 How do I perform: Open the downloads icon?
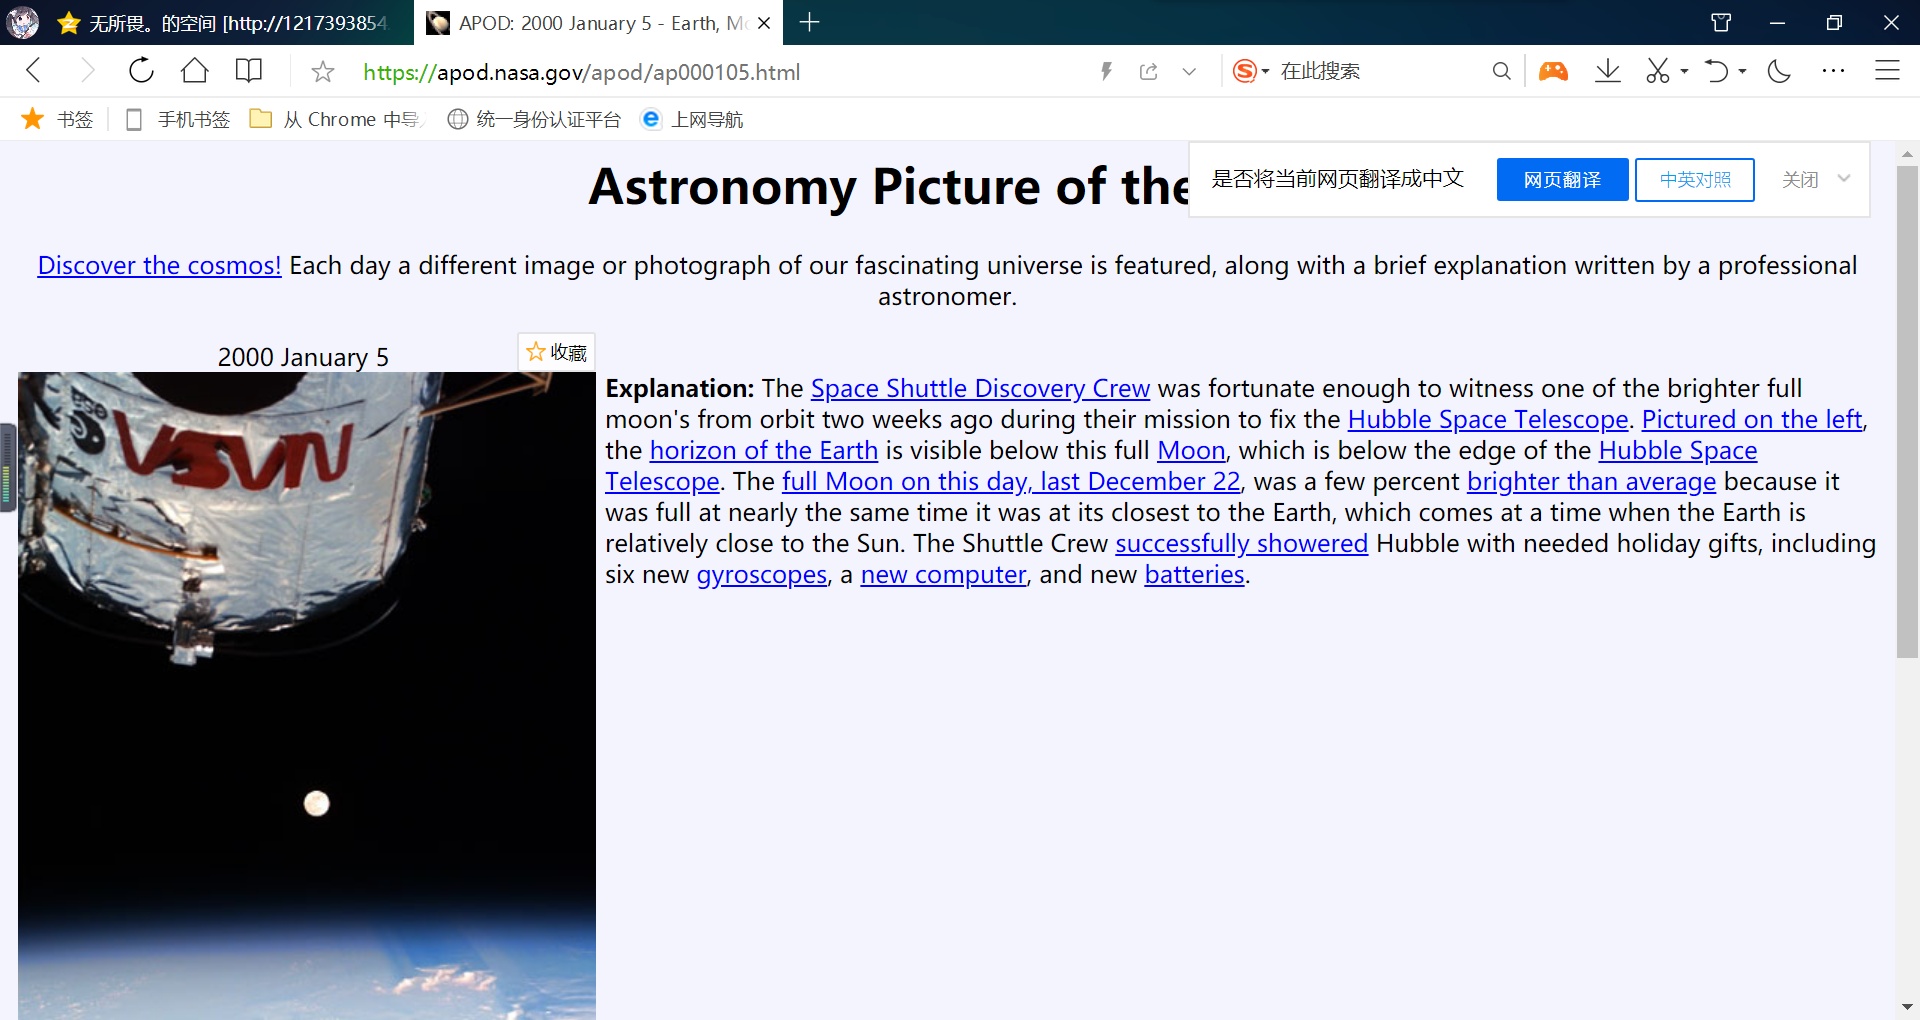point(1608,71)
